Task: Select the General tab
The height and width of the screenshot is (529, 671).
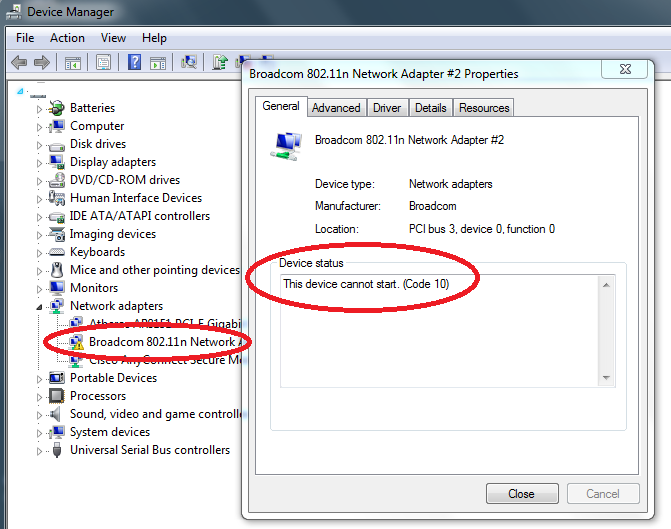Action: pyautogui.click(x=281, y=106)
